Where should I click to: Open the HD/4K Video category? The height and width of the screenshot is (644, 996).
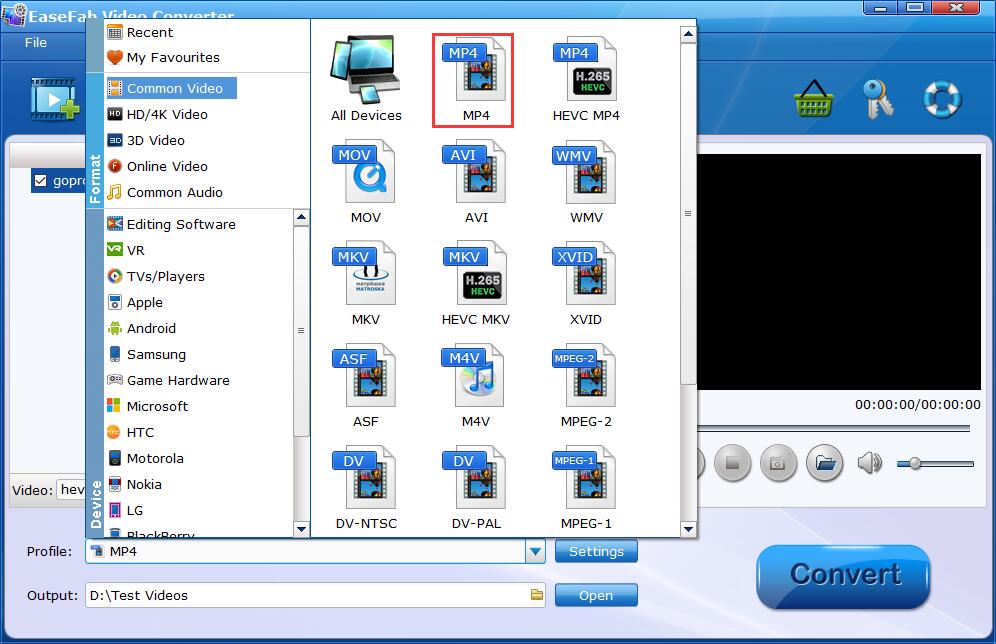158,114
